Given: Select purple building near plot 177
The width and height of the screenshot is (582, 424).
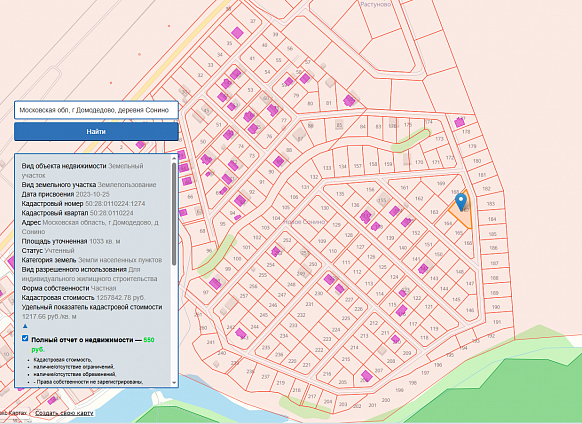Looking at the screenshot, I should (460, 122).
